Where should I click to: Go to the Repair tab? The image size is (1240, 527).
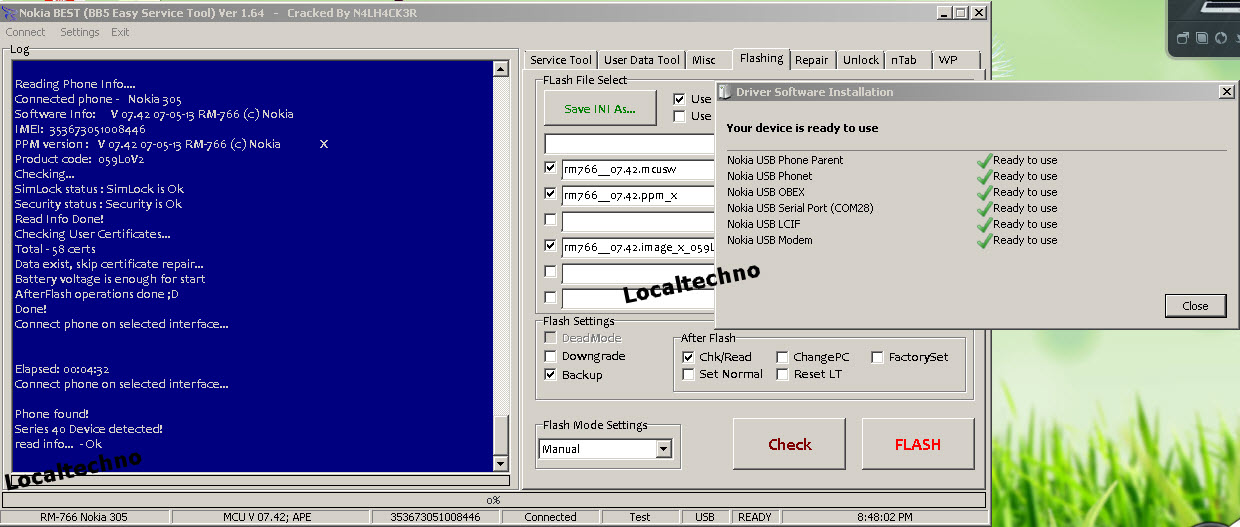click(812, 60)
